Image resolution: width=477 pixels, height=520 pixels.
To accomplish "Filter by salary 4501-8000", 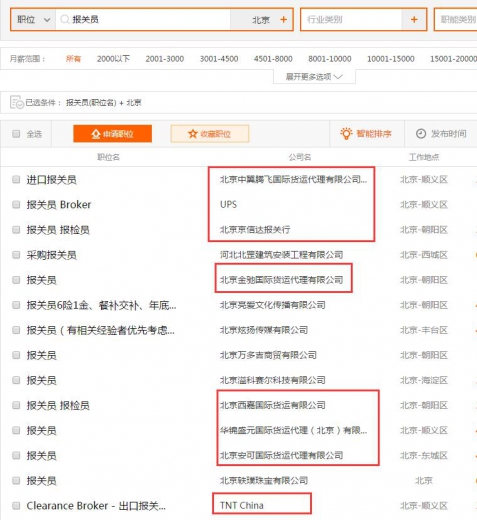I will click(273, 59).
